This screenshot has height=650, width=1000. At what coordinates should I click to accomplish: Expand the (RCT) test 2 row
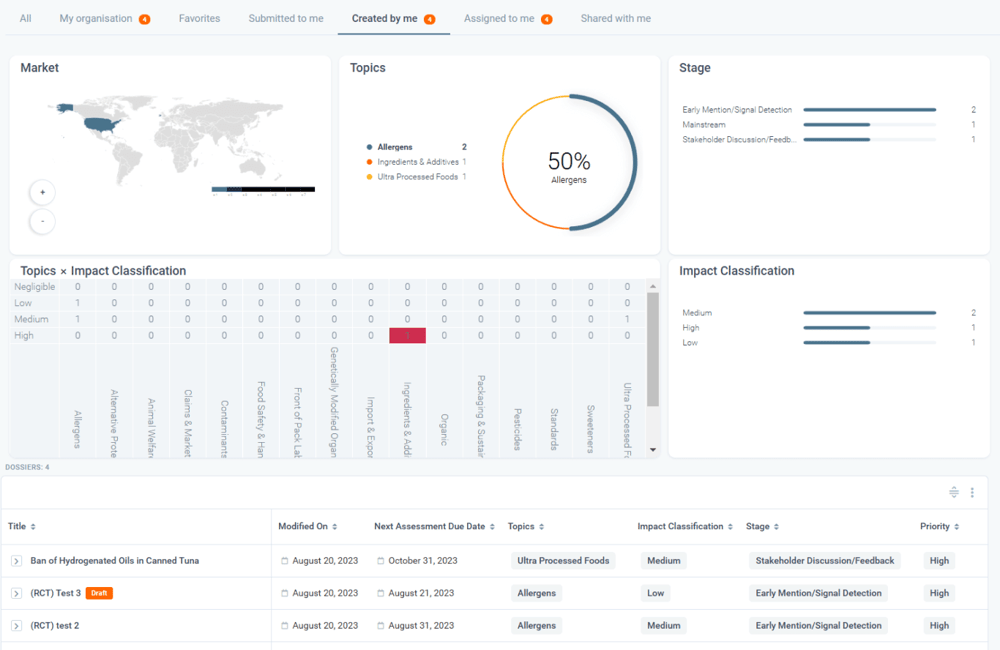(16, 626)
